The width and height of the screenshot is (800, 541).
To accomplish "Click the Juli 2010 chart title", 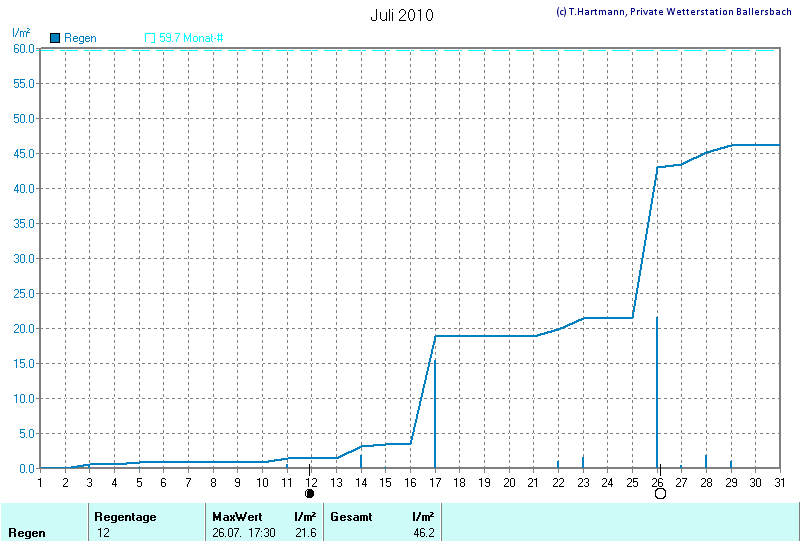I will (402, 16).
